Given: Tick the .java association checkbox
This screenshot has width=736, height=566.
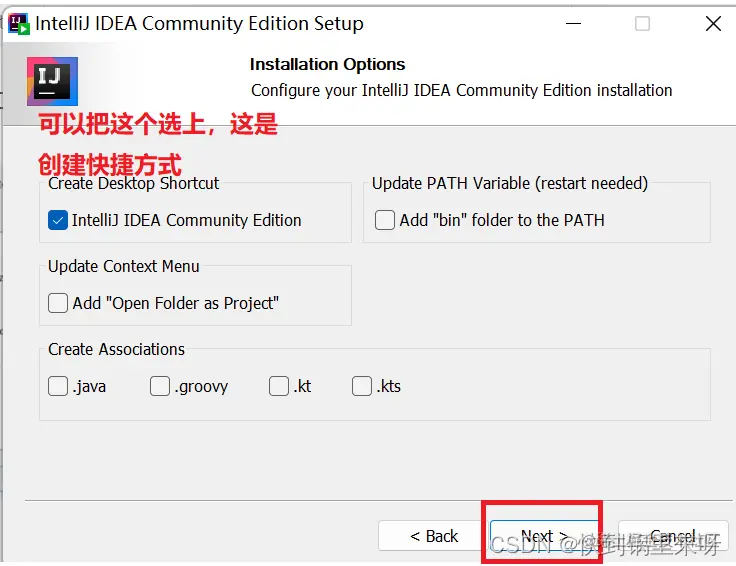Looking at the screenshot, I should coord(58,386).
